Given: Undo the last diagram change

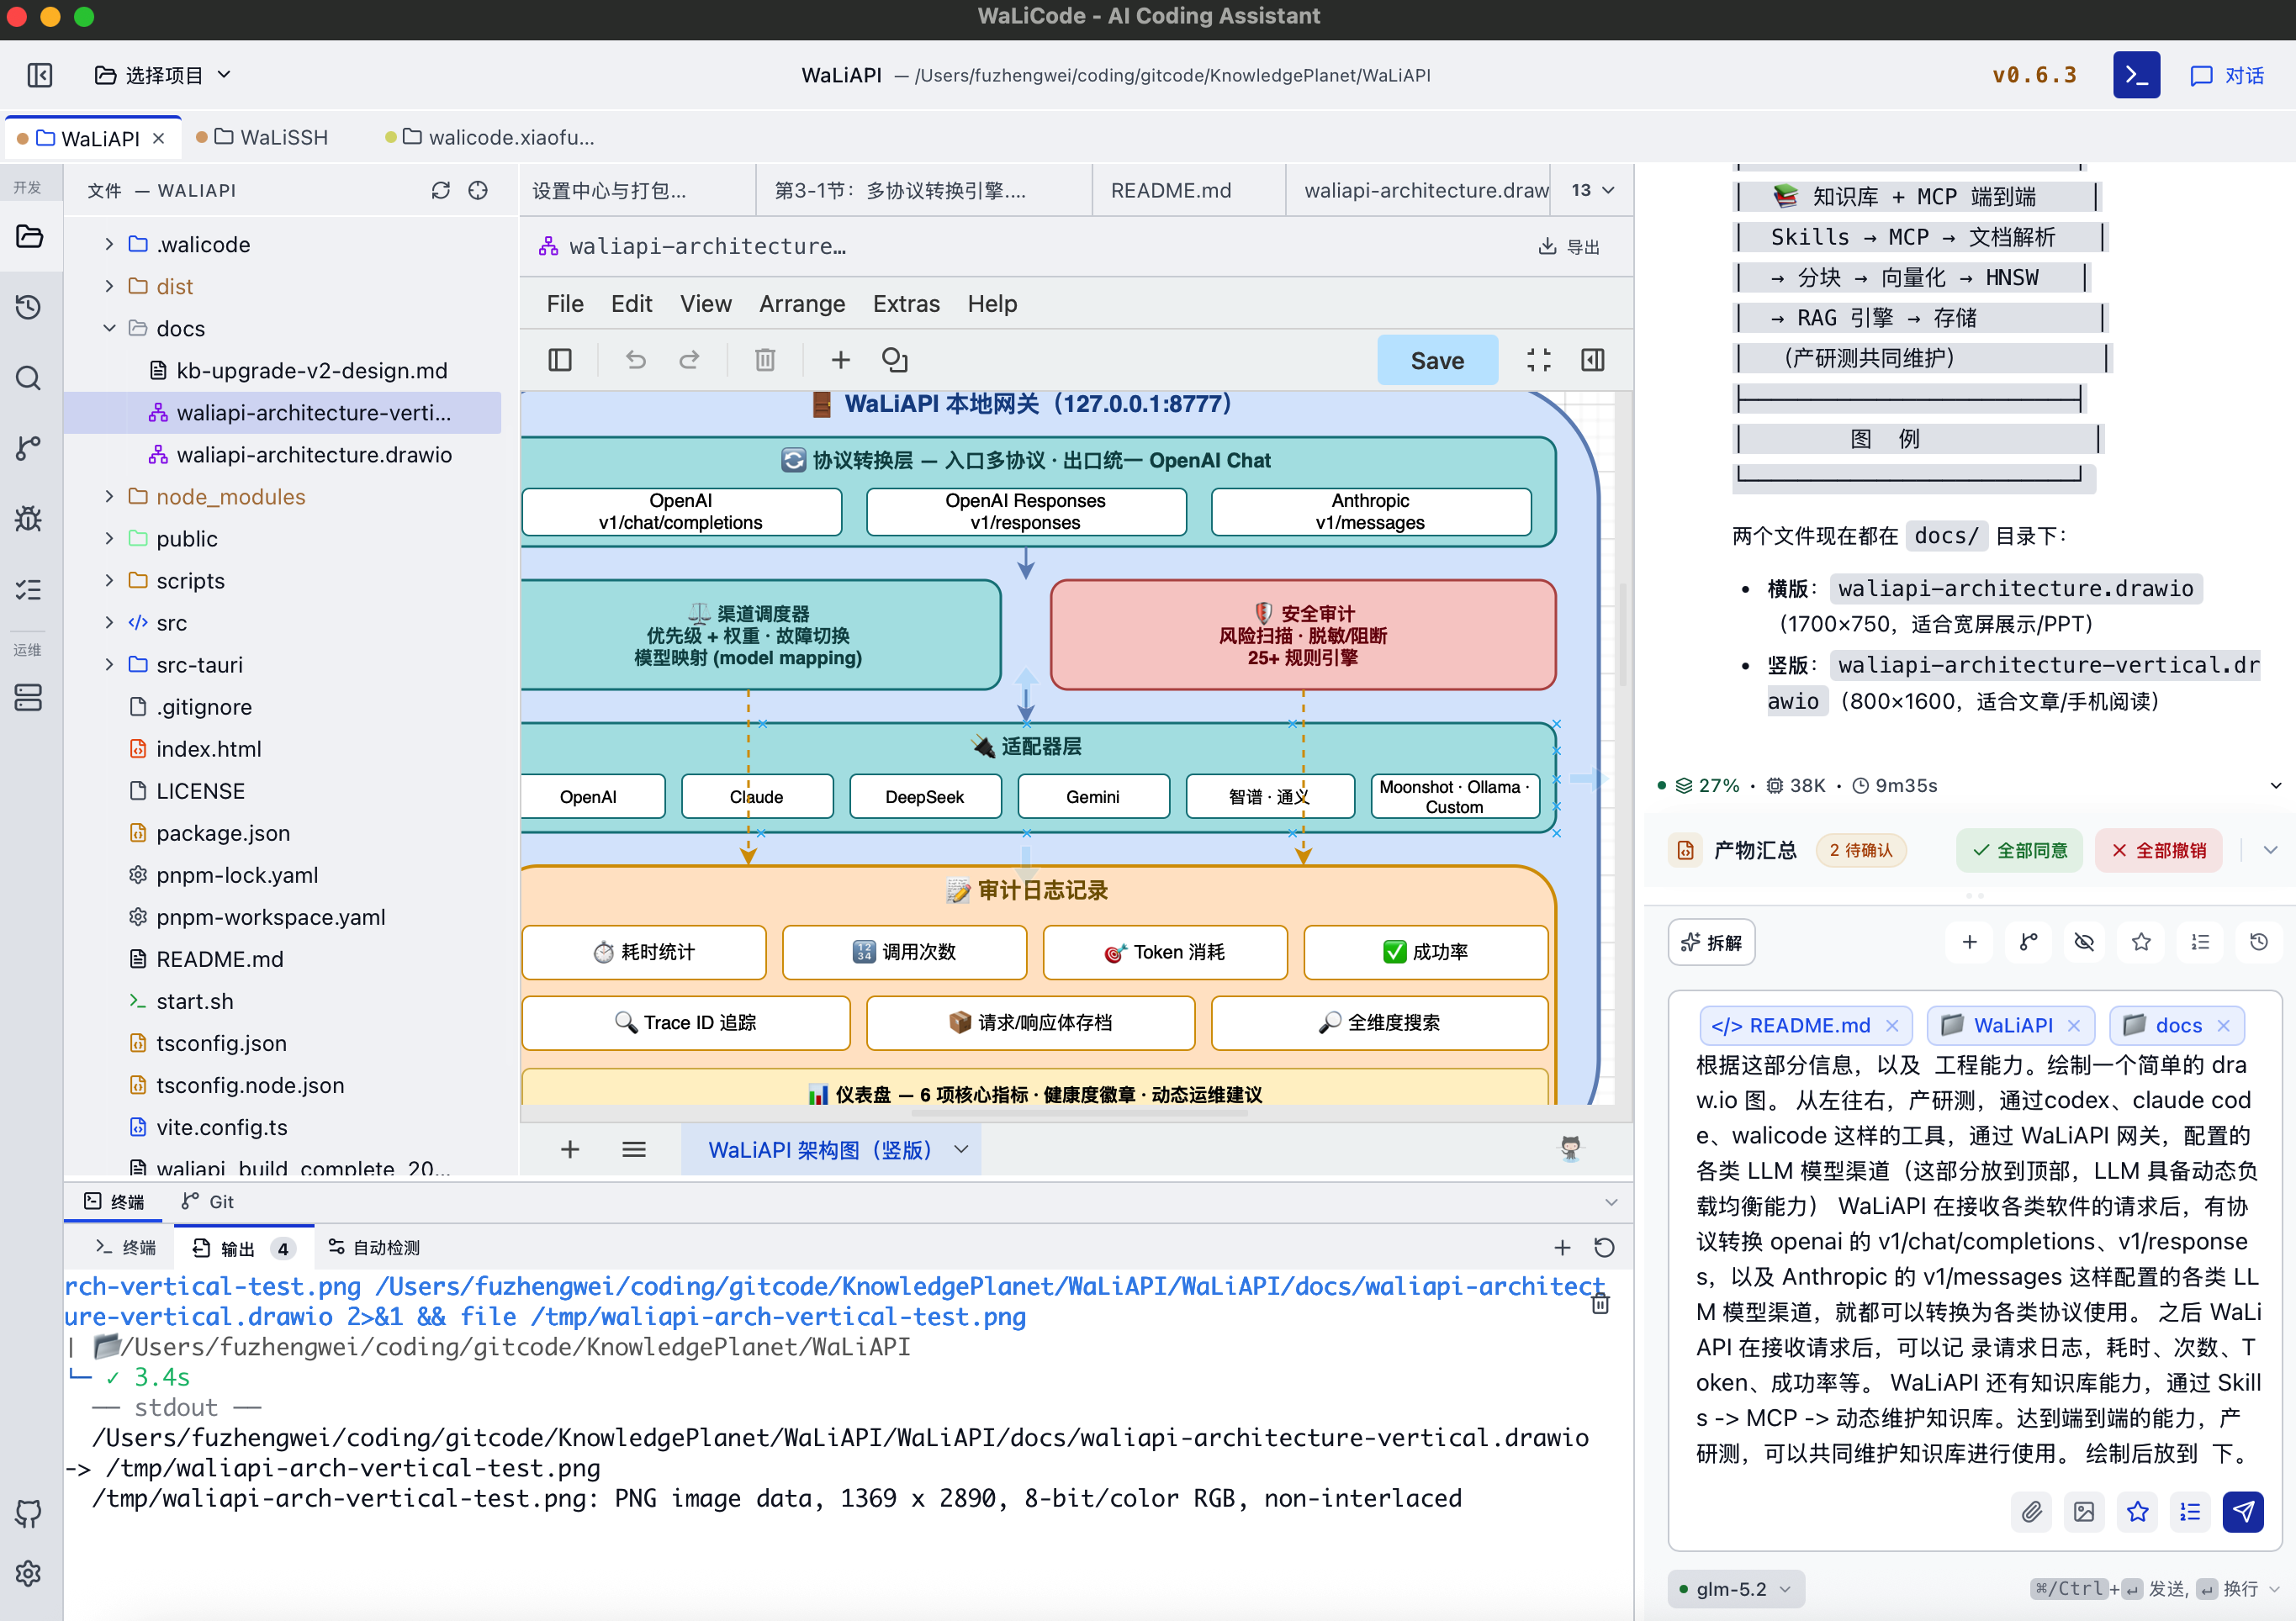Looking at the screenshot, I should tap(636, 360).
